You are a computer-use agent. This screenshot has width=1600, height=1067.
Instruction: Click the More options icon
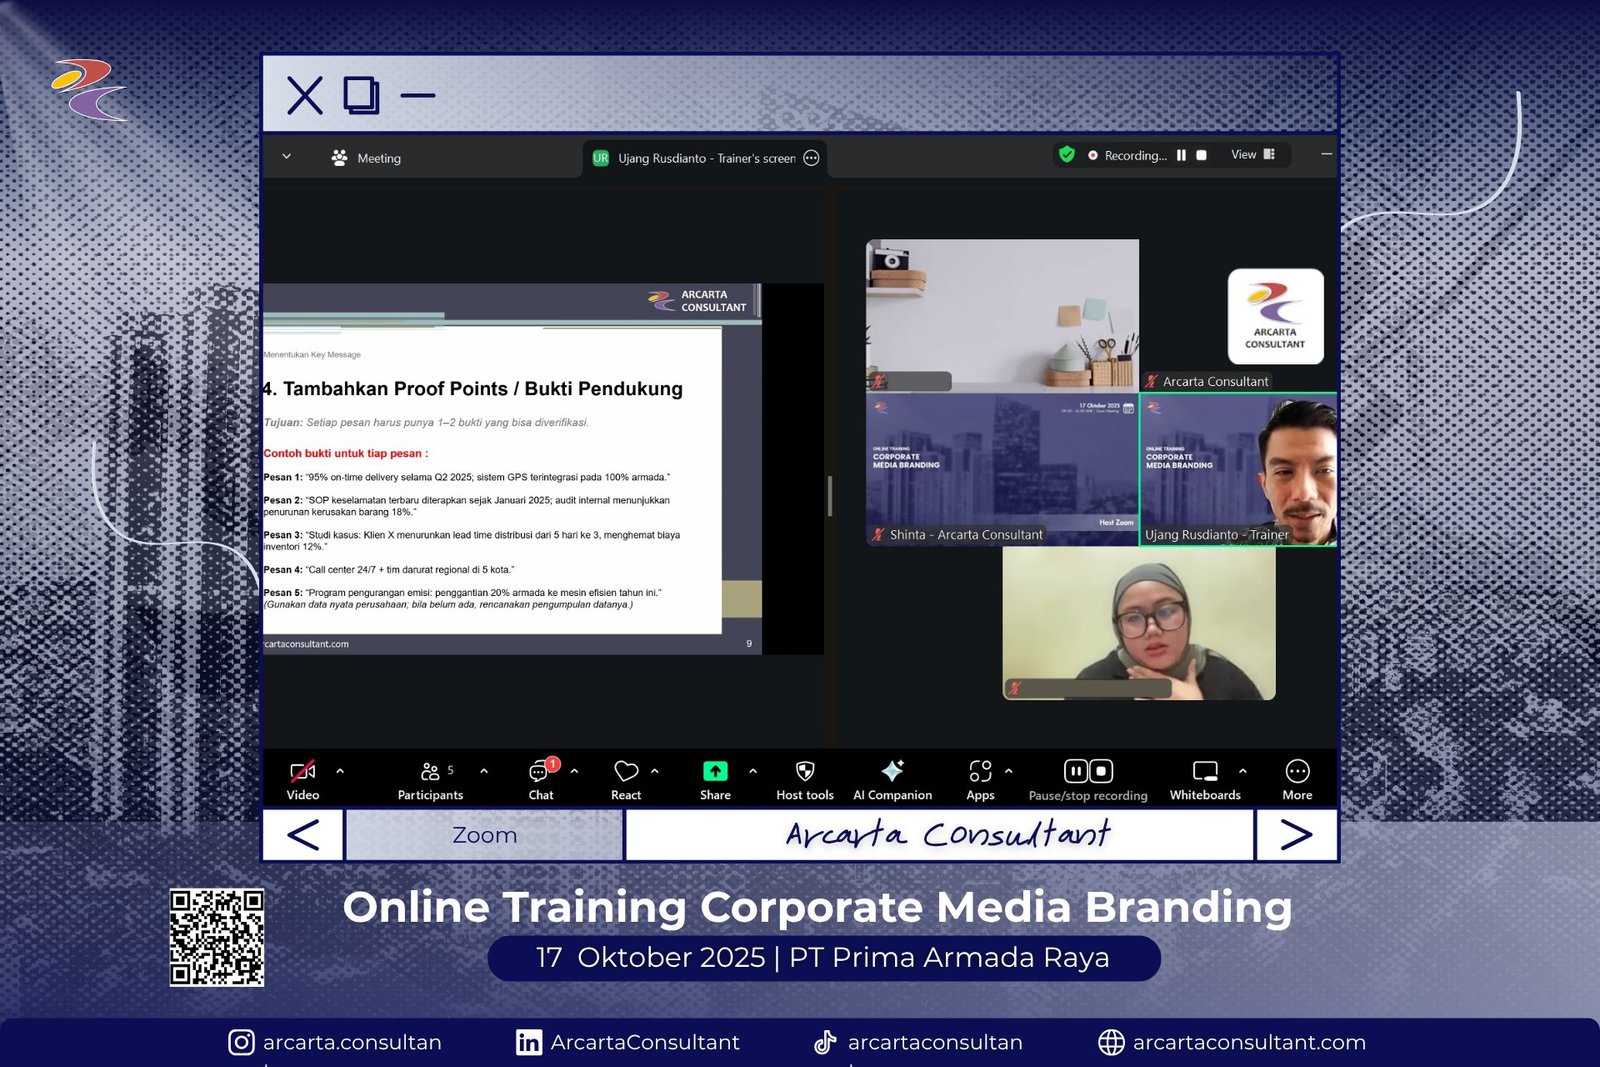pos(1297,780)
